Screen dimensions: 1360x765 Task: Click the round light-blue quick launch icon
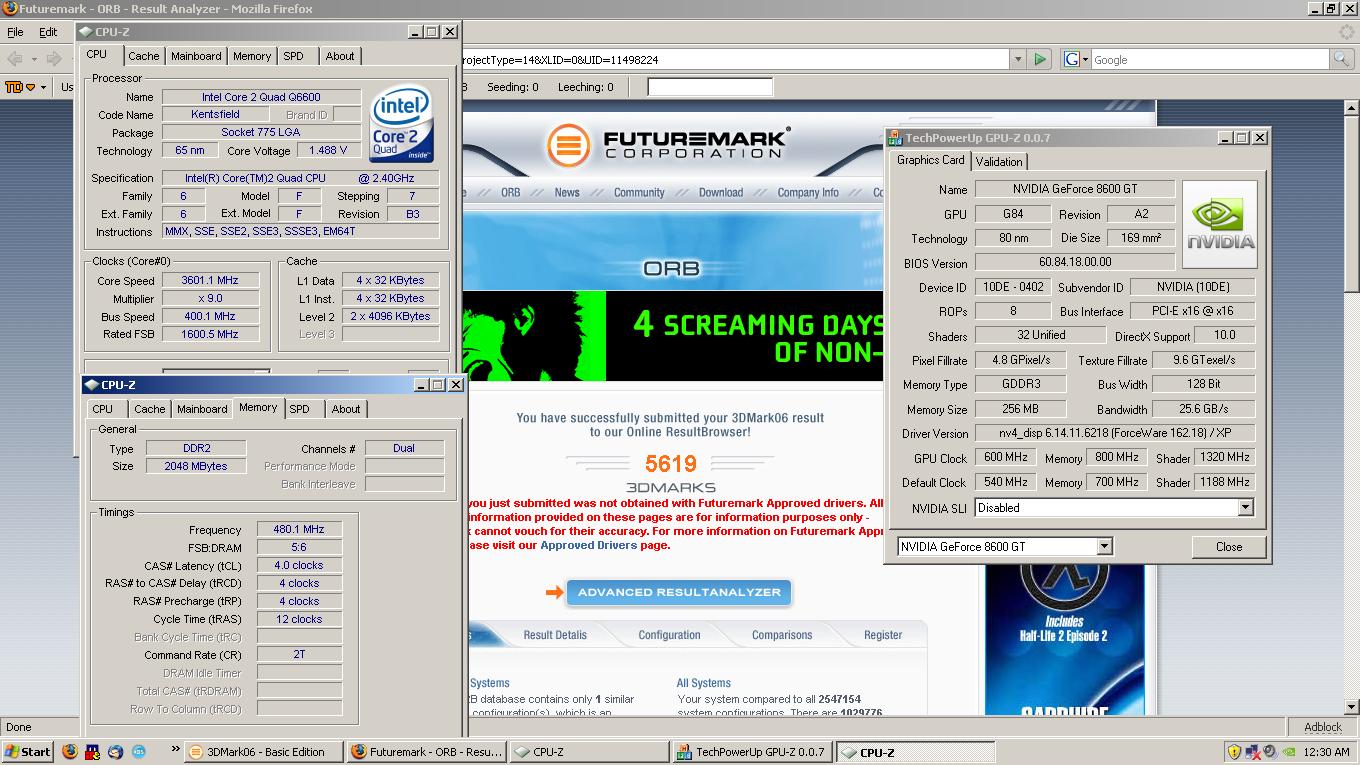tap(139, 752)
